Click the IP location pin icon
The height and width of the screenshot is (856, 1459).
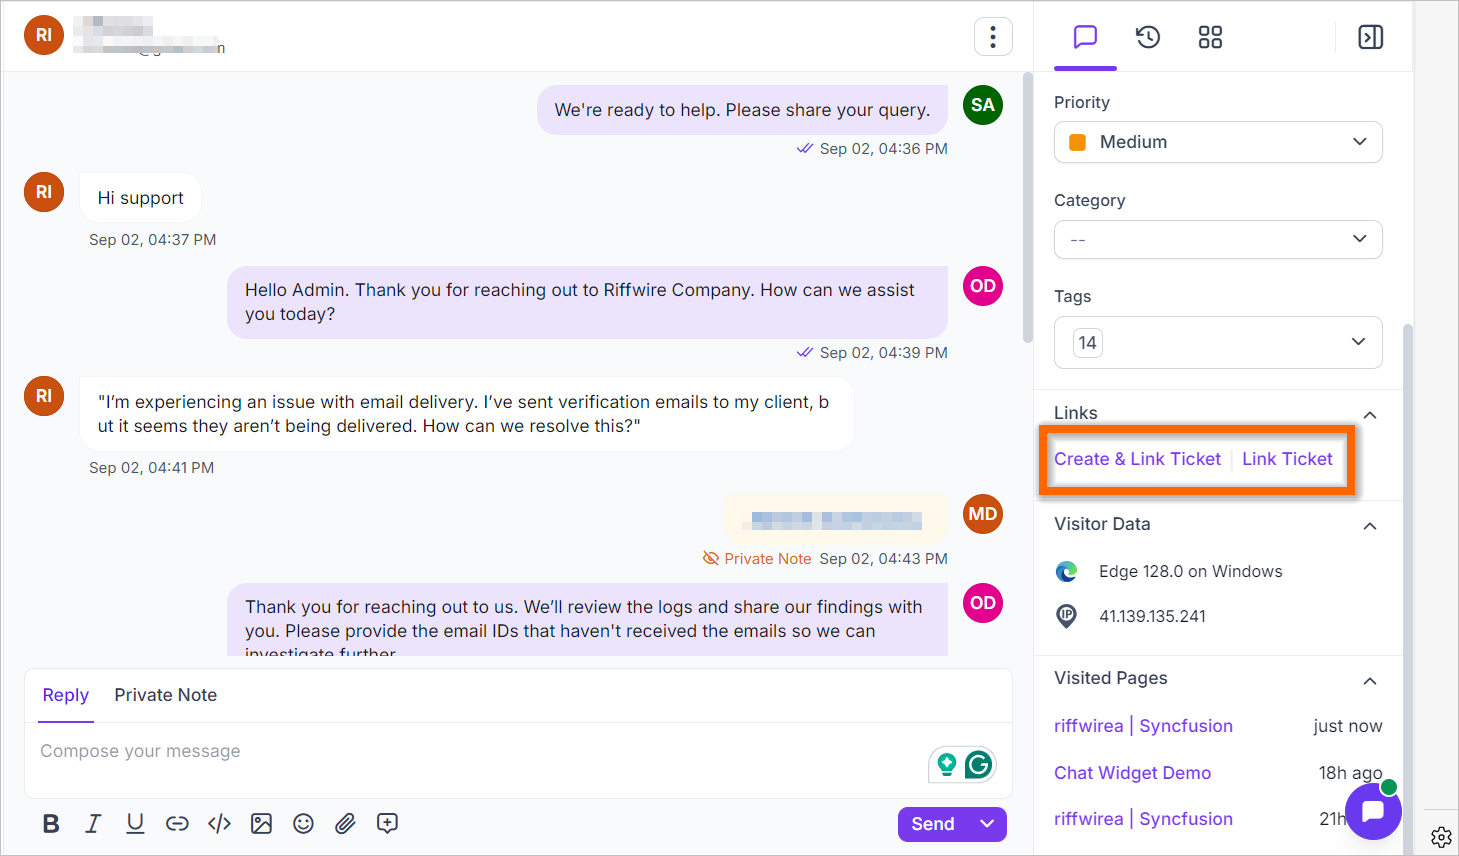click(x=1067, y=616)
